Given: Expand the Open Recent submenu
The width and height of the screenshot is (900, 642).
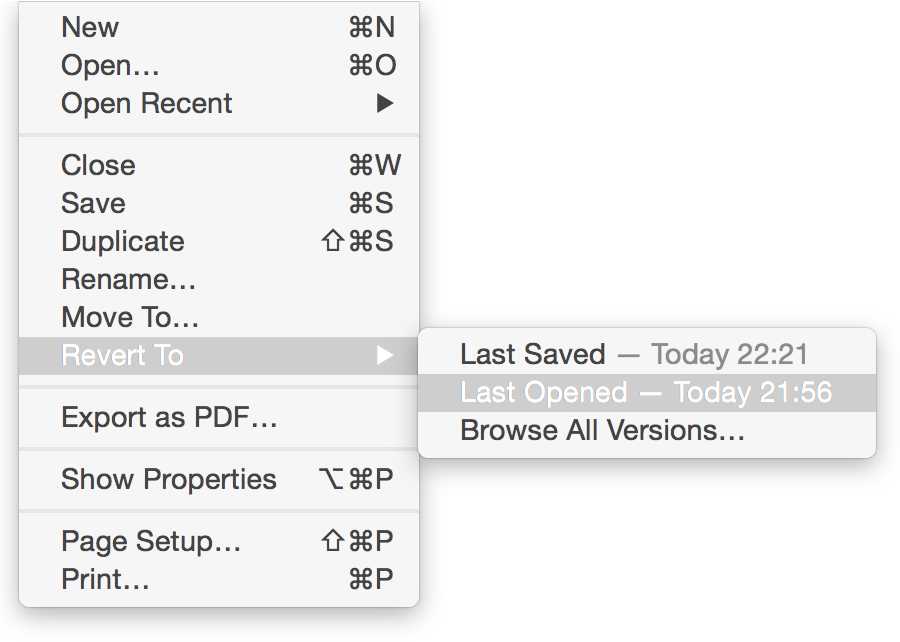Looking at the screenshot, I should [x=219, y=103].
